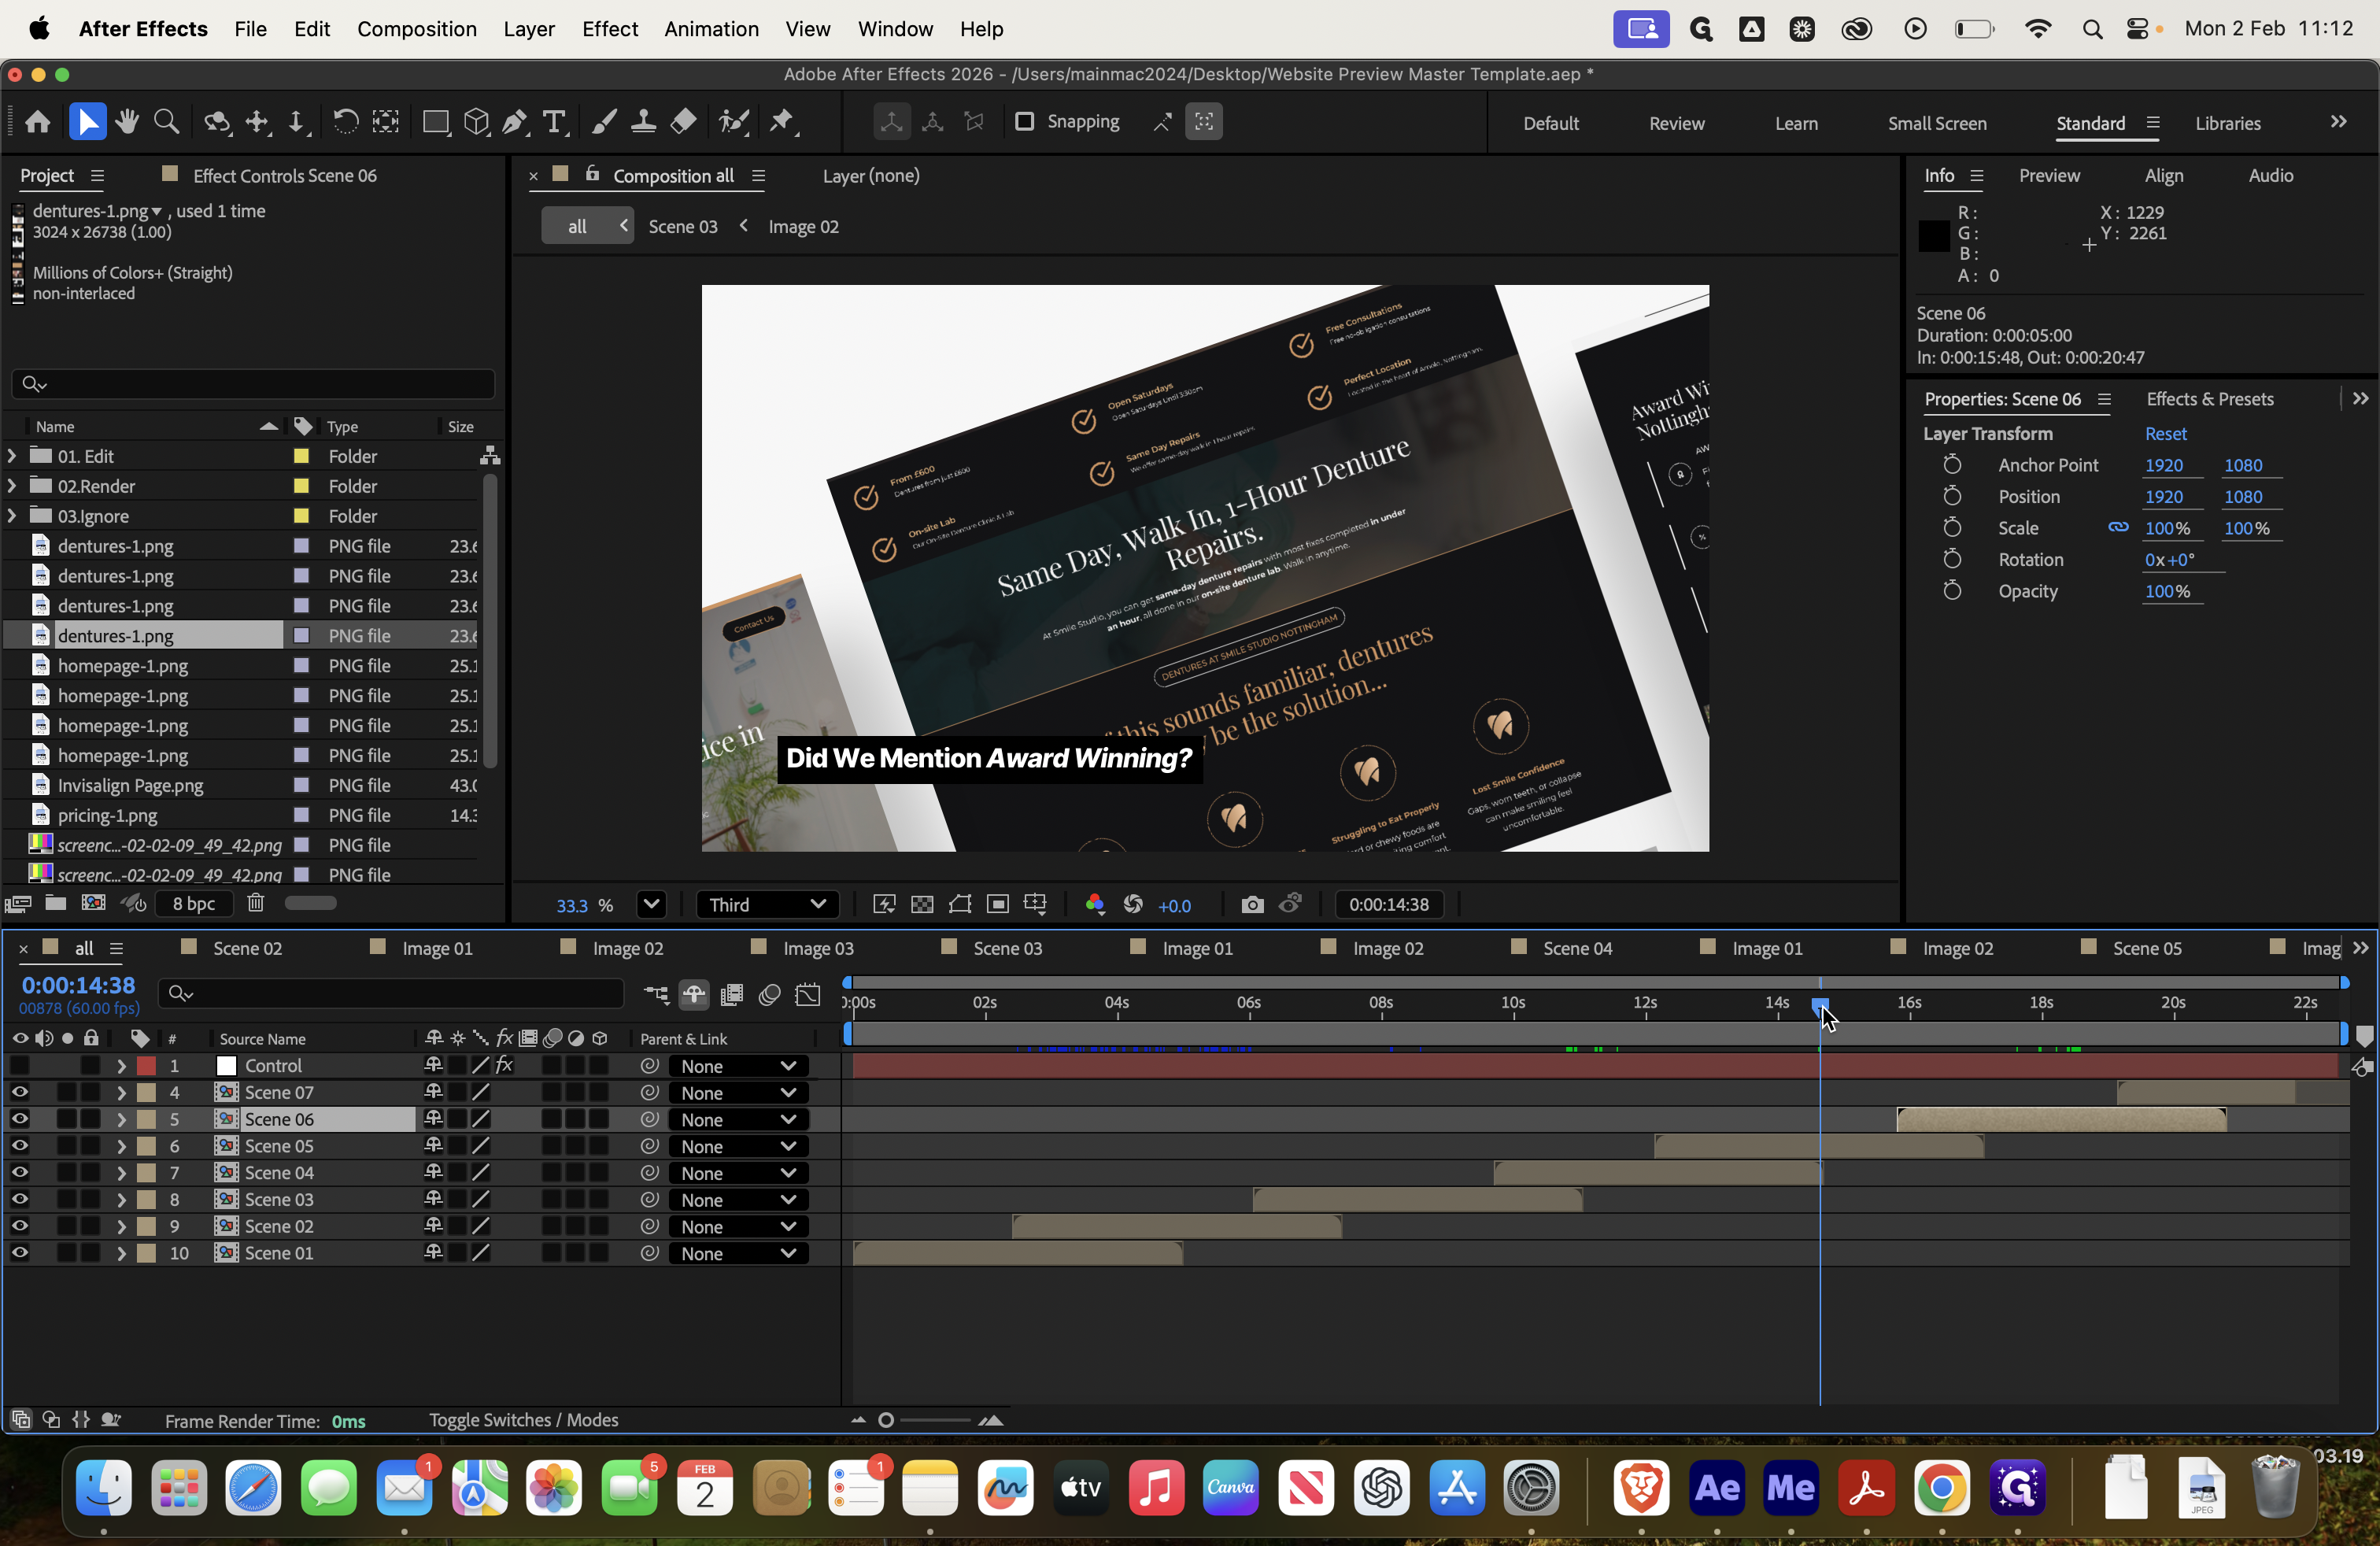Expand the 01. Edit folder

click(12, 456)
